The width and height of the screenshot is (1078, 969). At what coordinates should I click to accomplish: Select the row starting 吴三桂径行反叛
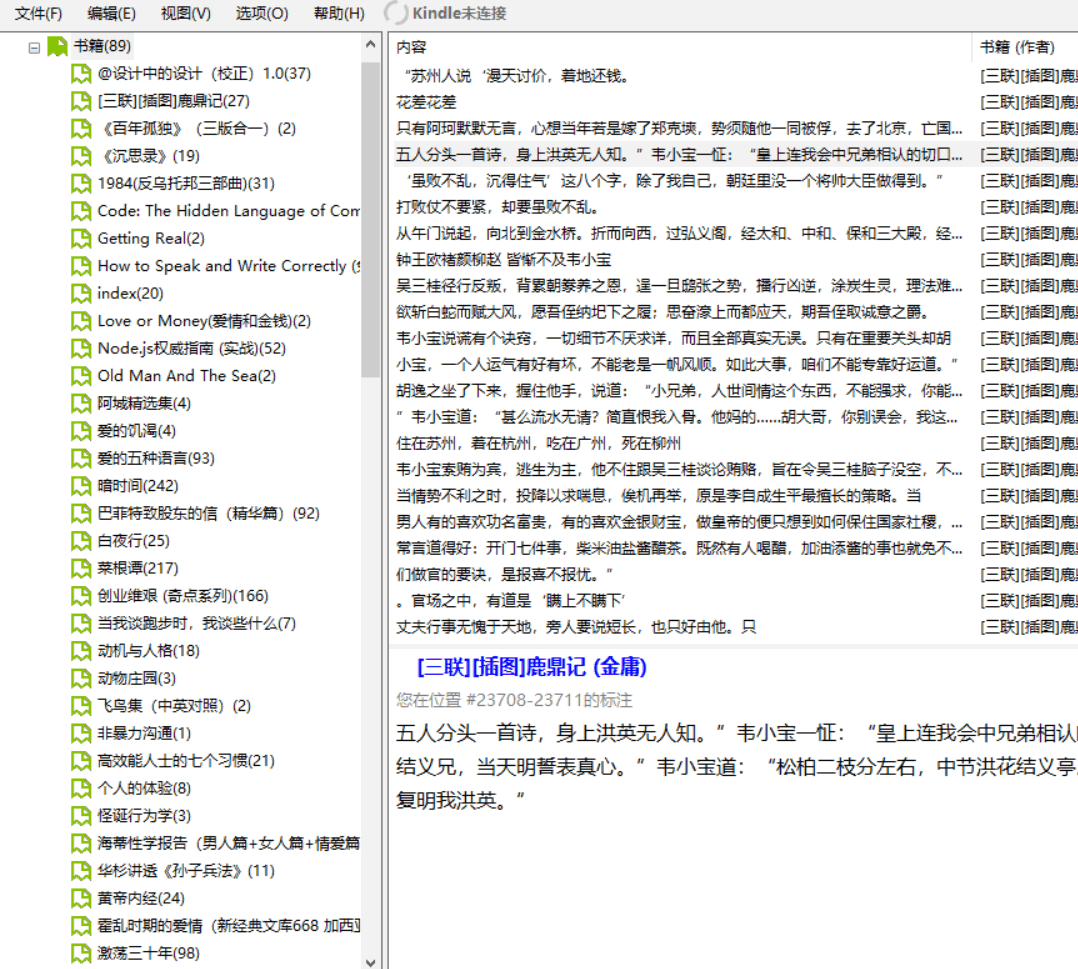point(679,286)
